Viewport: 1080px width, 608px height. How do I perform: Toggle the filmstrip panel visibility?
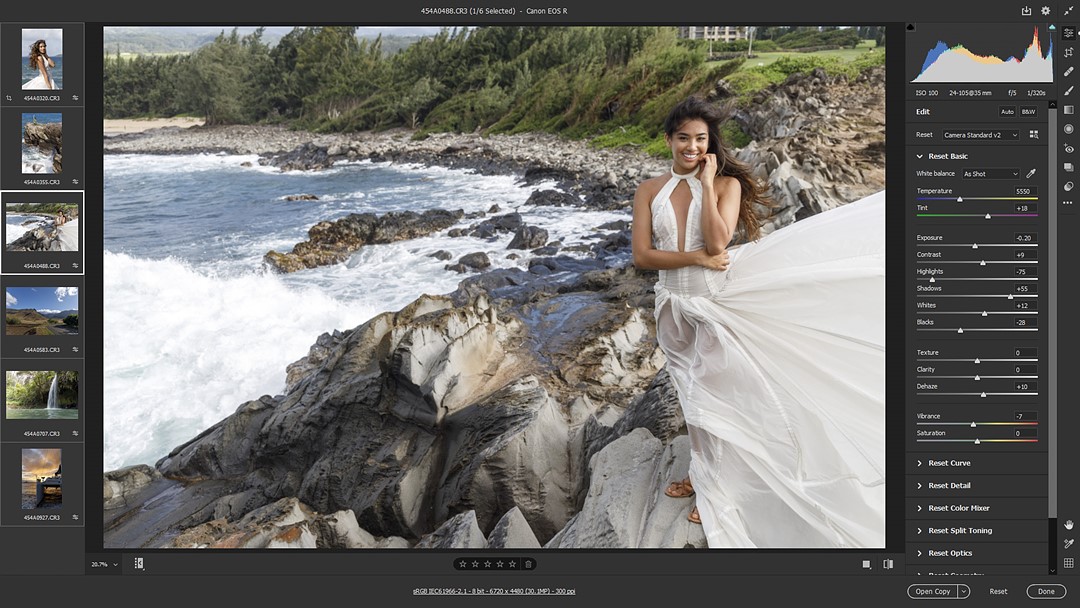tap(139, 563)
